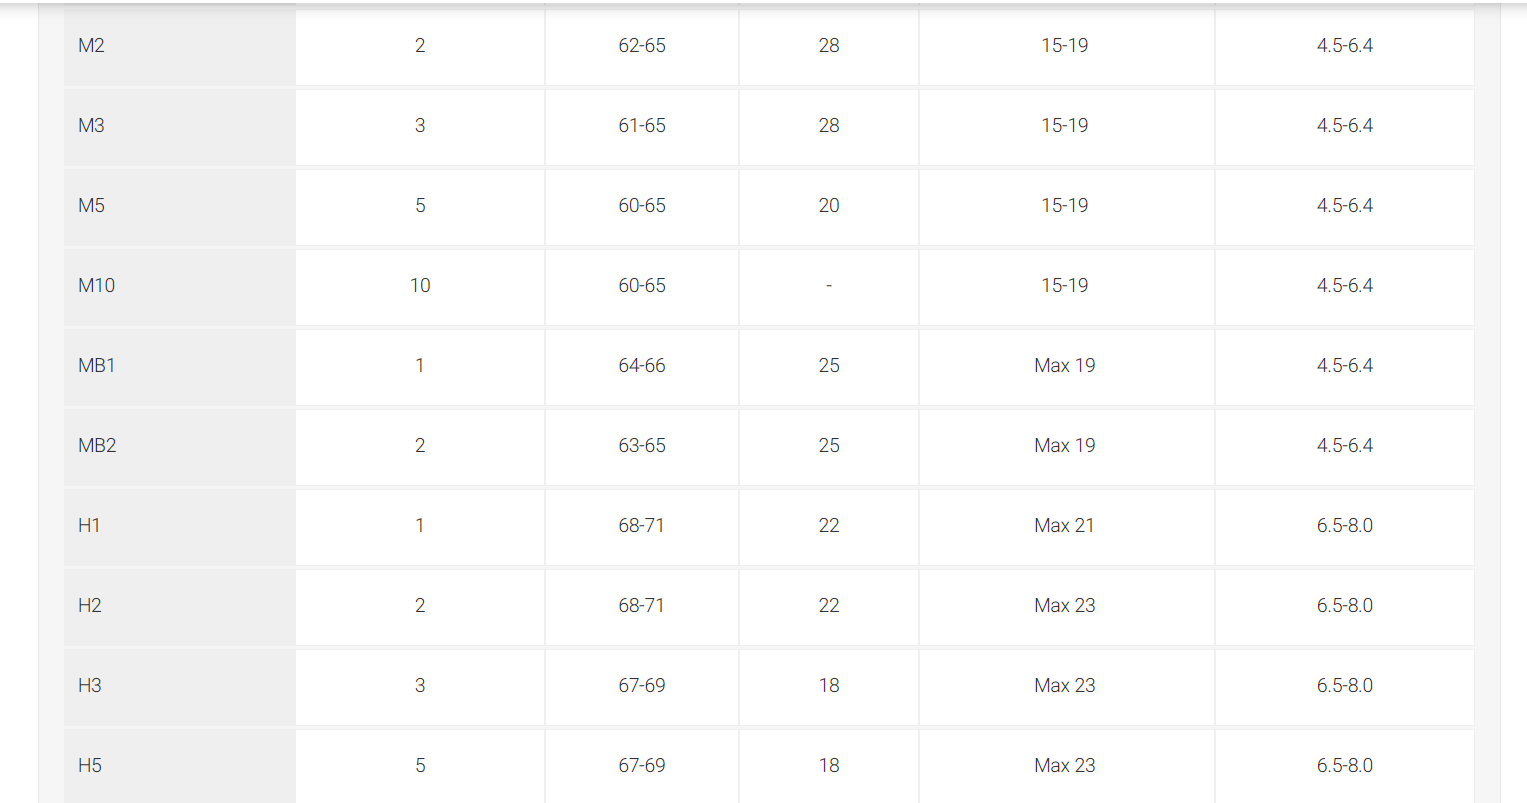This screenshot has height=803, width=1527.
Task: Click the H5 row label
Action: click(x=180, y=766)
